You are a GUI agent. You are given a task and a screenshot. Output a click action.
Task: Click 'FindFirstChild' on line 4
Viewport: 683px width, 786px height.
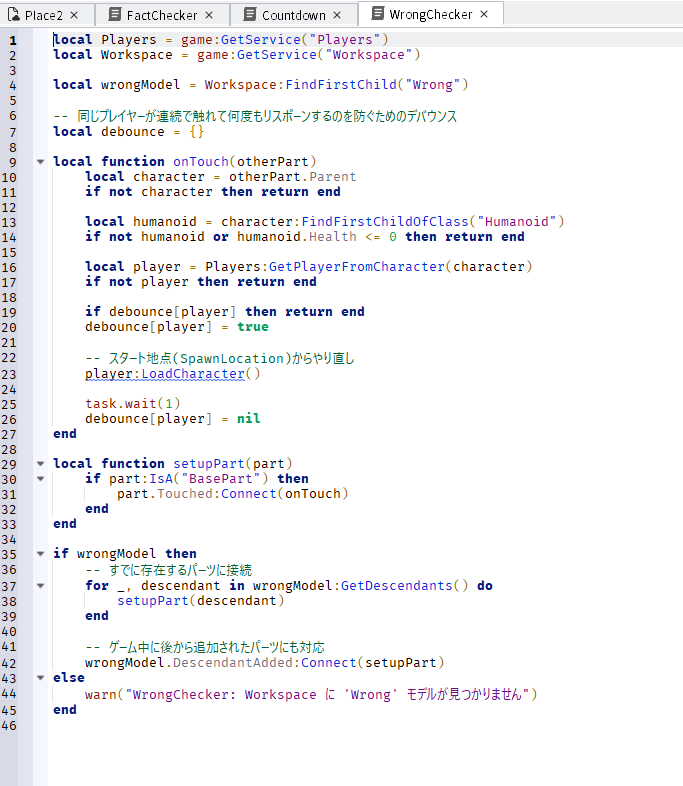pyautogui.click(x=341, y=84)
